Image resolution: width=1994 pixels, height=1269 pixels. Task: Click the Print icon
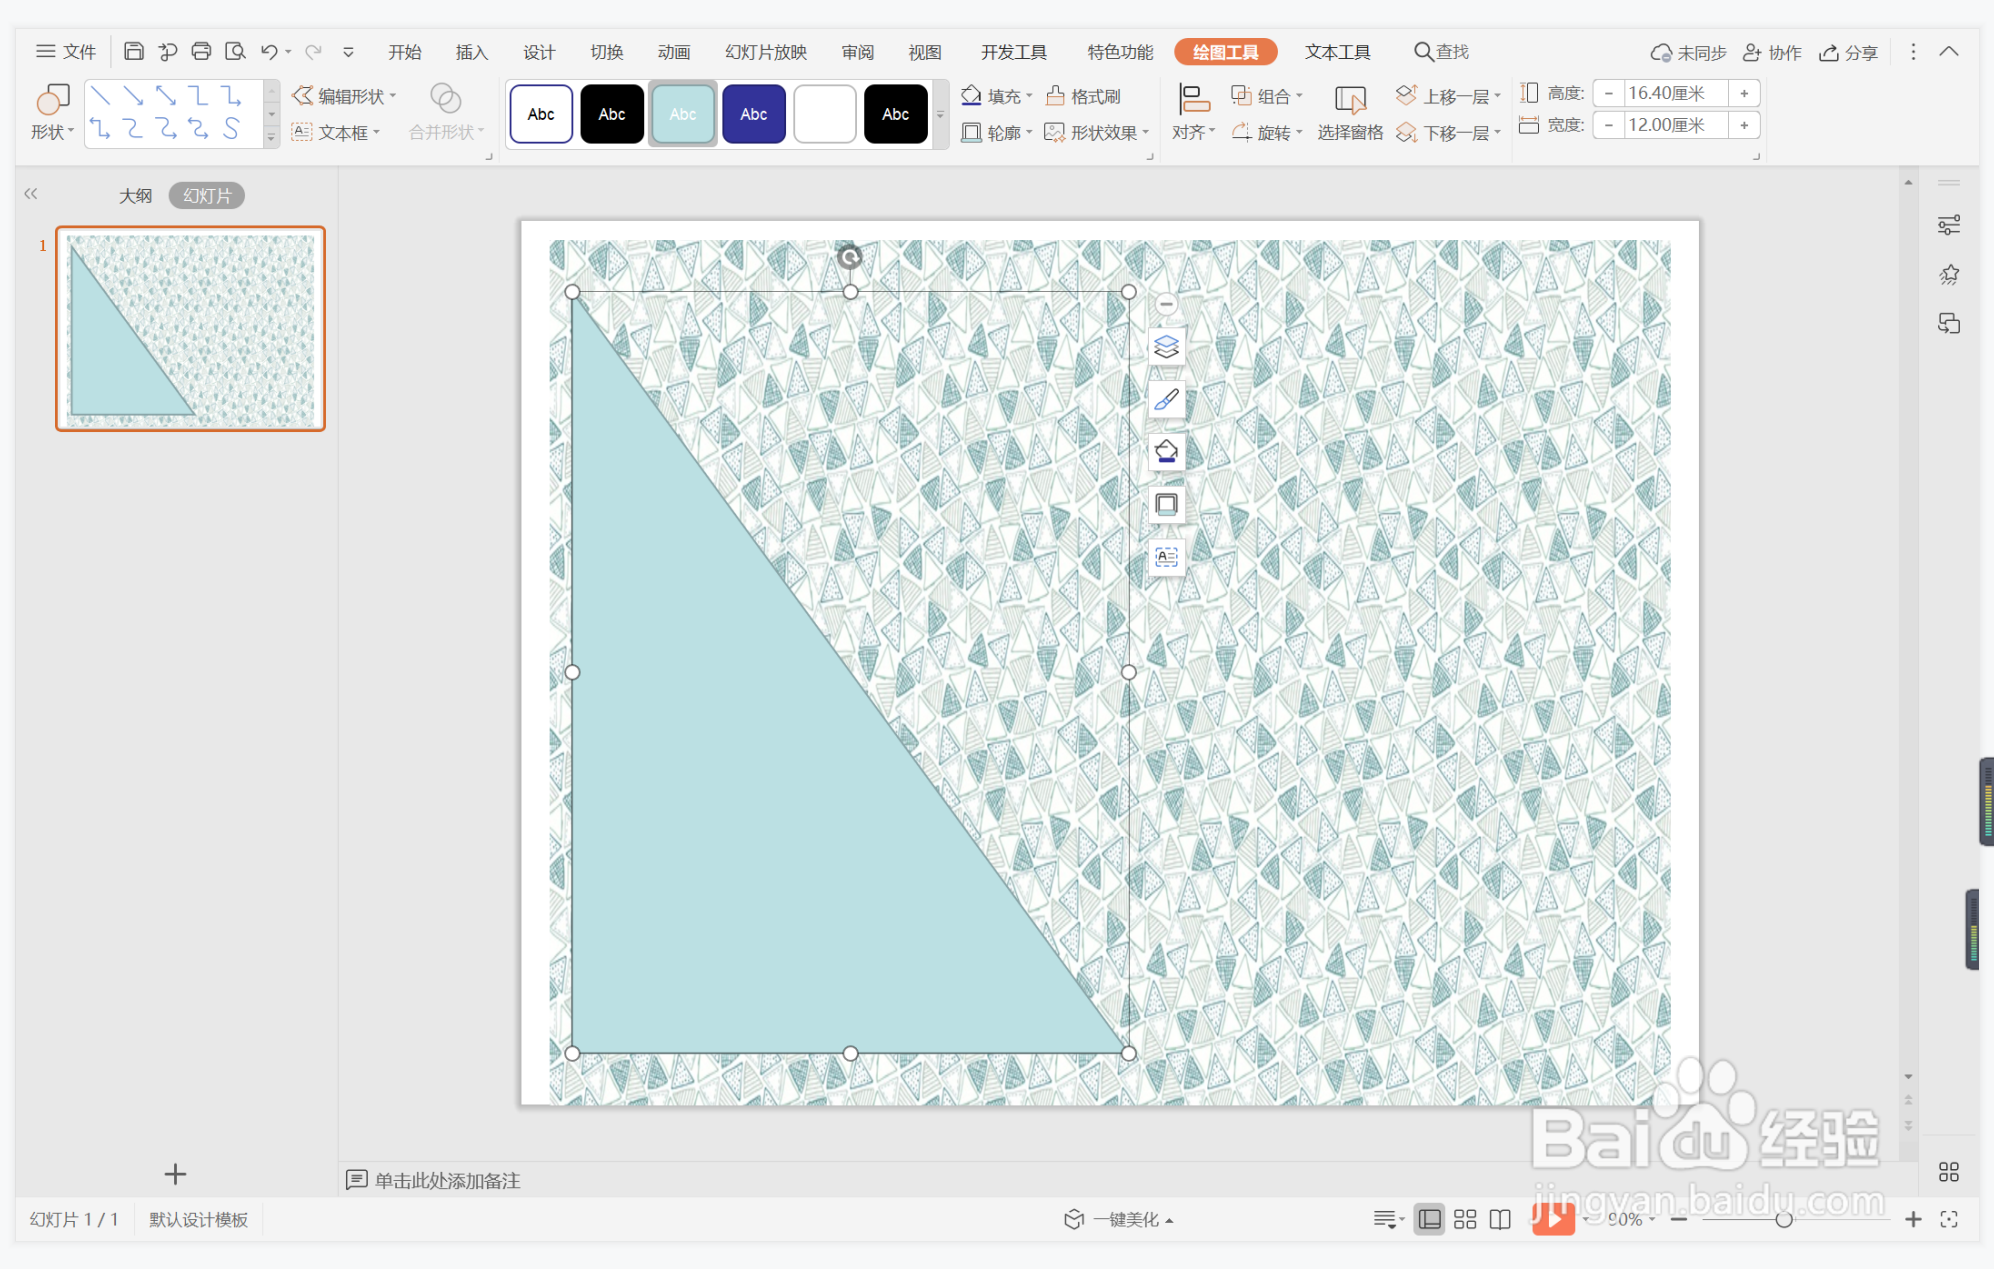[201, 51]
